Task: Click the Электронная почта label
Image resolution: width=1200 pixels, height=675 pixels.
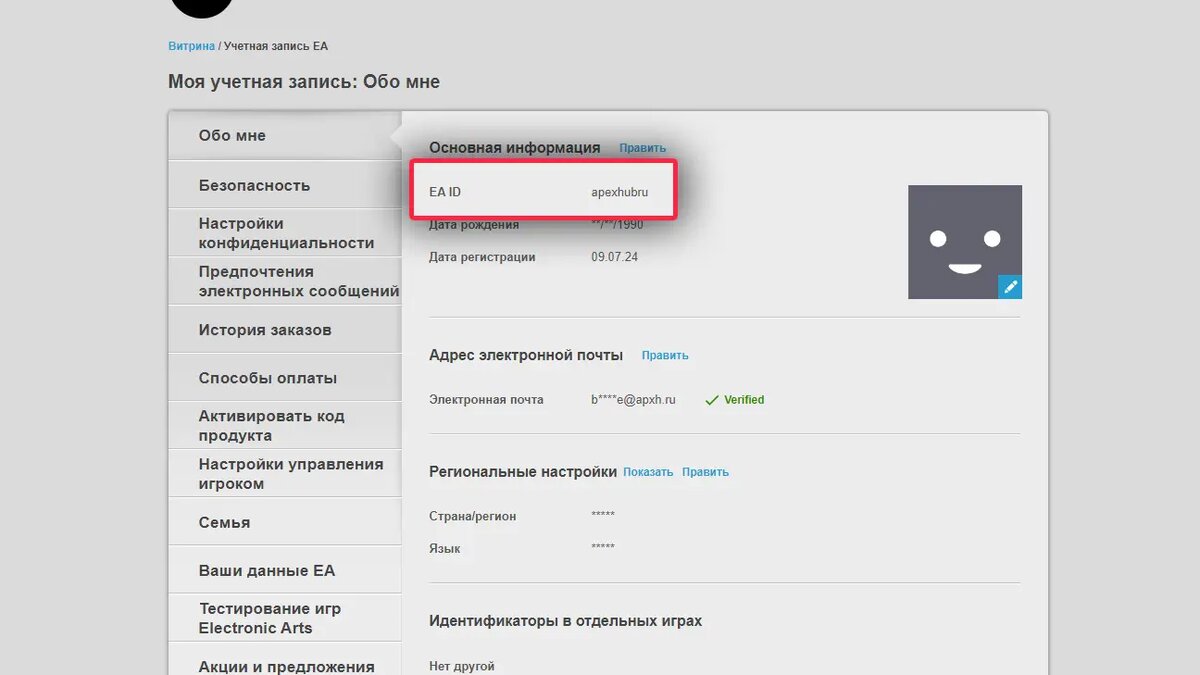Action: coord(486,399)
